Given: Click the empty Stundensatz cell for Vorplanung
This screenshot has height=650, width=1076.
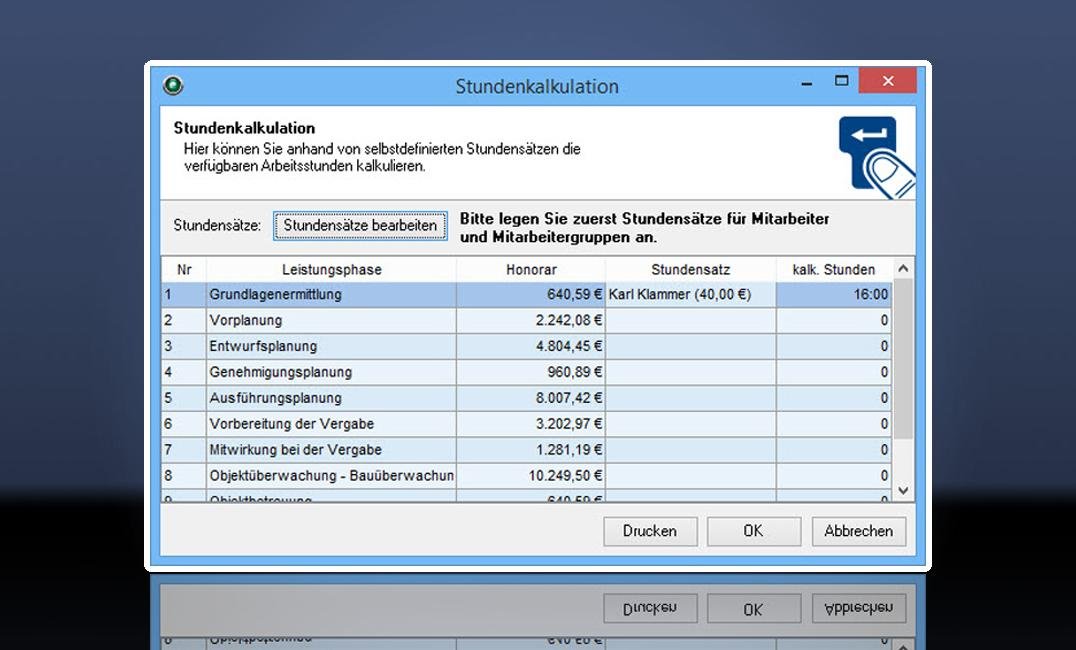Looking at the screenshot, I should [x=690, y=321].
